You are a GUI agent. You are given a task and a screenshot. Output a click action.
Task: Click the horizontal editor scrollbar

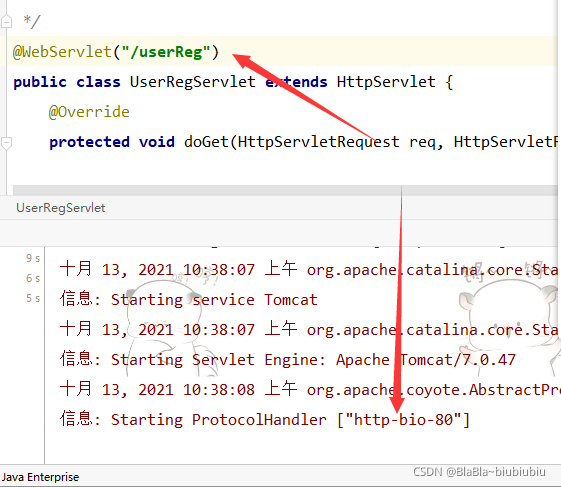point(285,190)
